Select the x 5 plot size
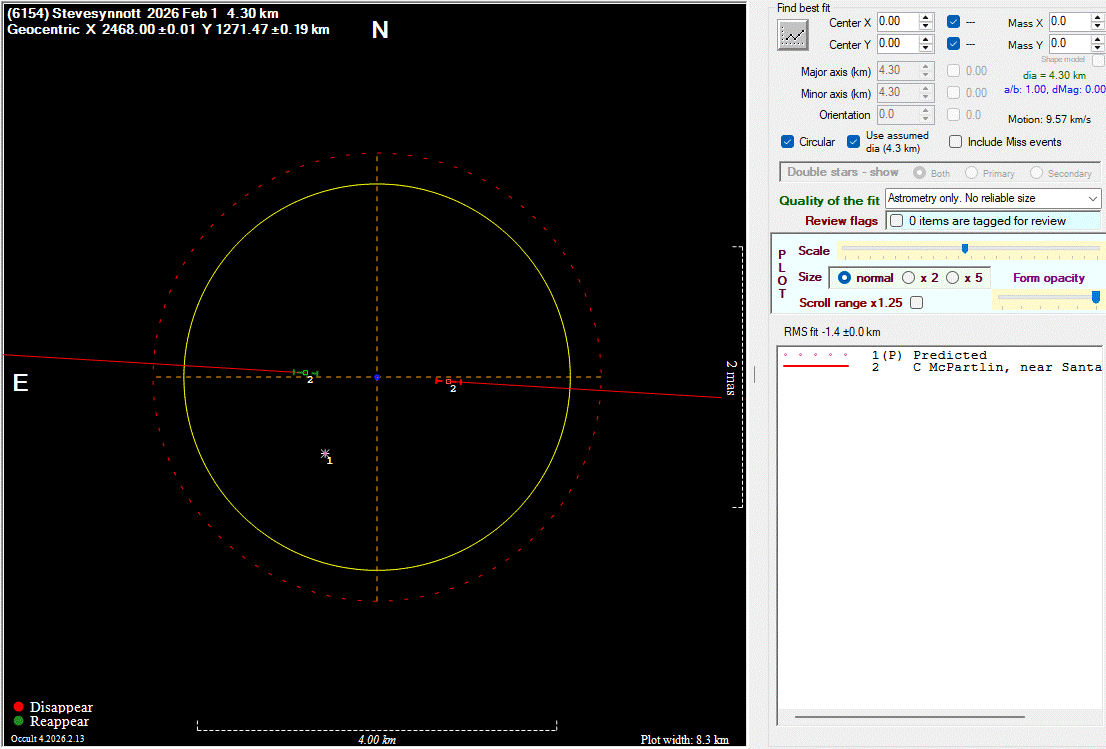 pyautogui.click(x=952, y=278)
